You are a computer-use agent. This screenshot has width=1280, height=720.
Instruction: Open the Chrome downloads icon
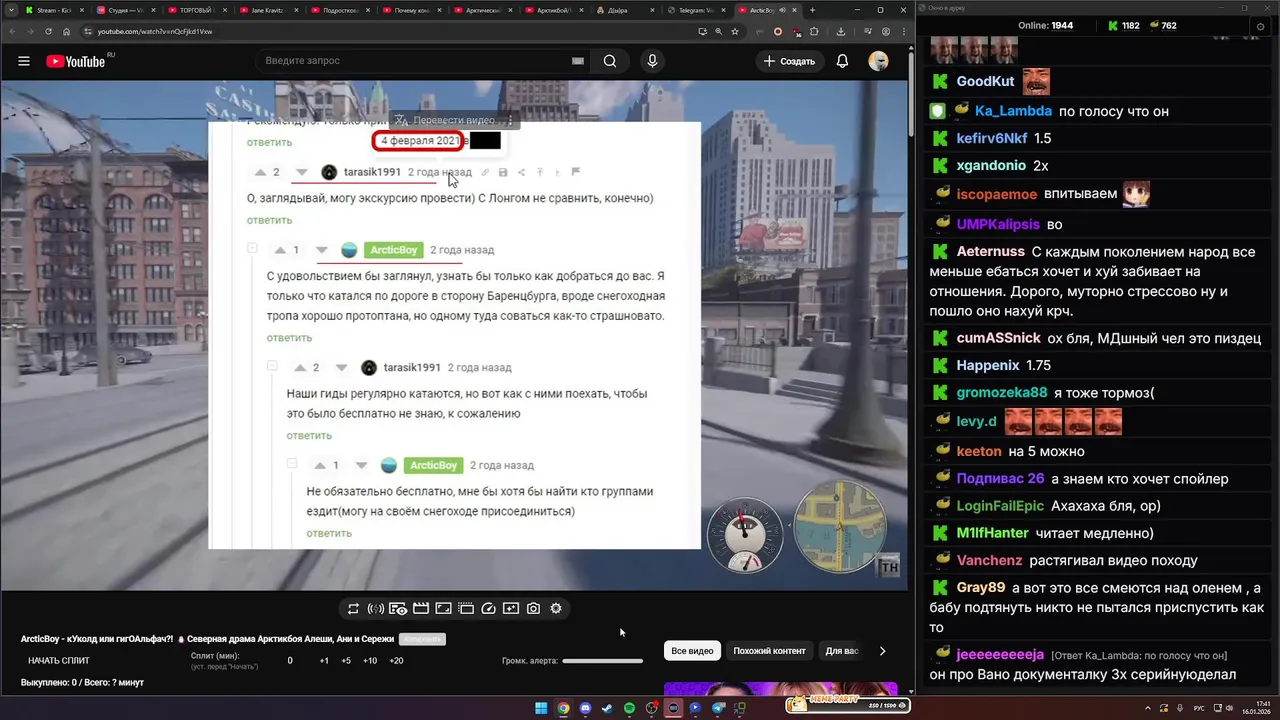tap(841, 31)
